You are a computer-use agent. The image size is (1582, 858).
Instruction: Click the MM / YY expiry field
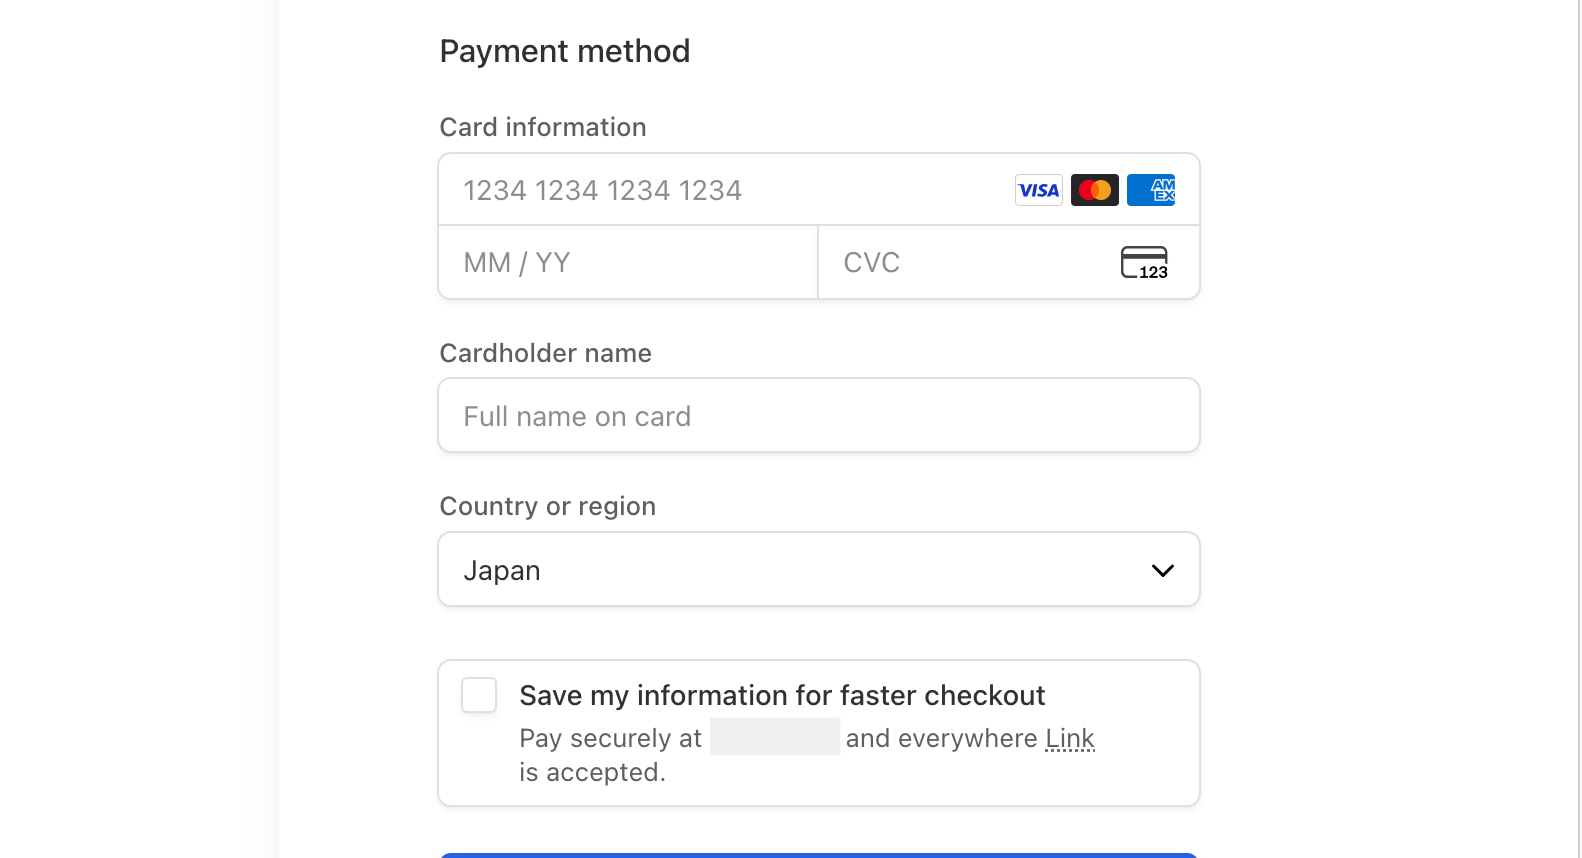click(628, 263)
